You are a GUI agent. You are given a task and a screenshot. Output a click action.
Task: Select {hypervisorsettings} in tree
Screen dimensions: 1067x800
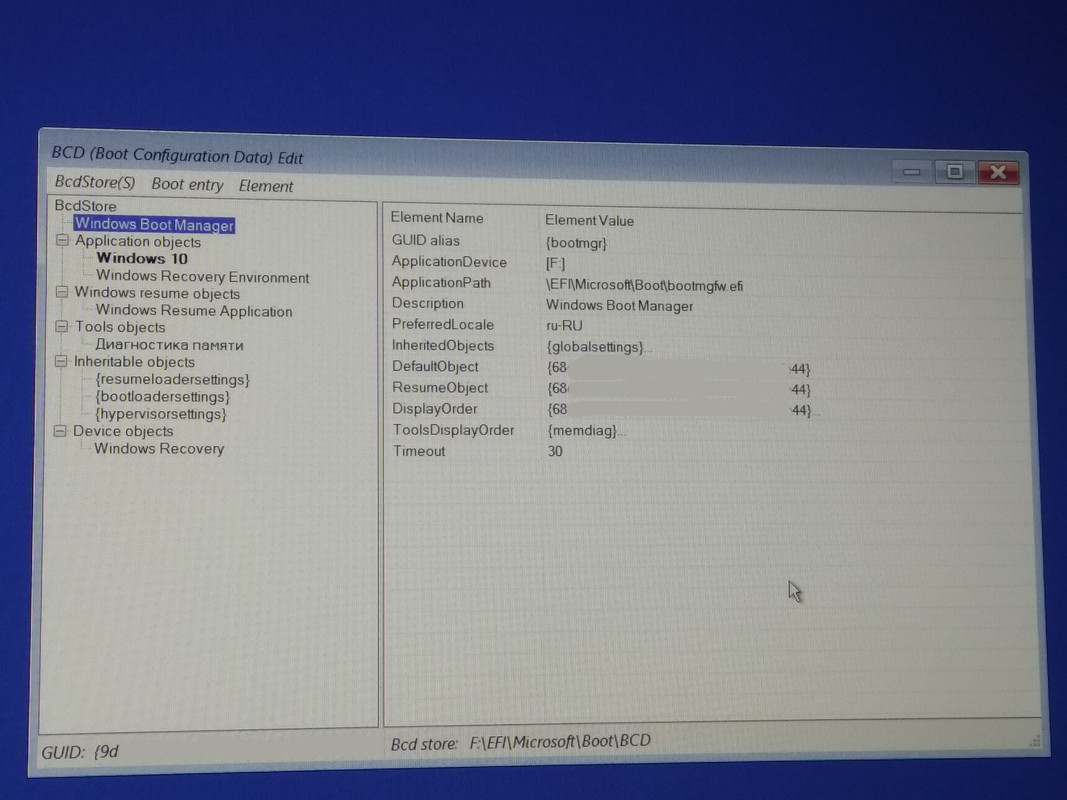[161, 414]
